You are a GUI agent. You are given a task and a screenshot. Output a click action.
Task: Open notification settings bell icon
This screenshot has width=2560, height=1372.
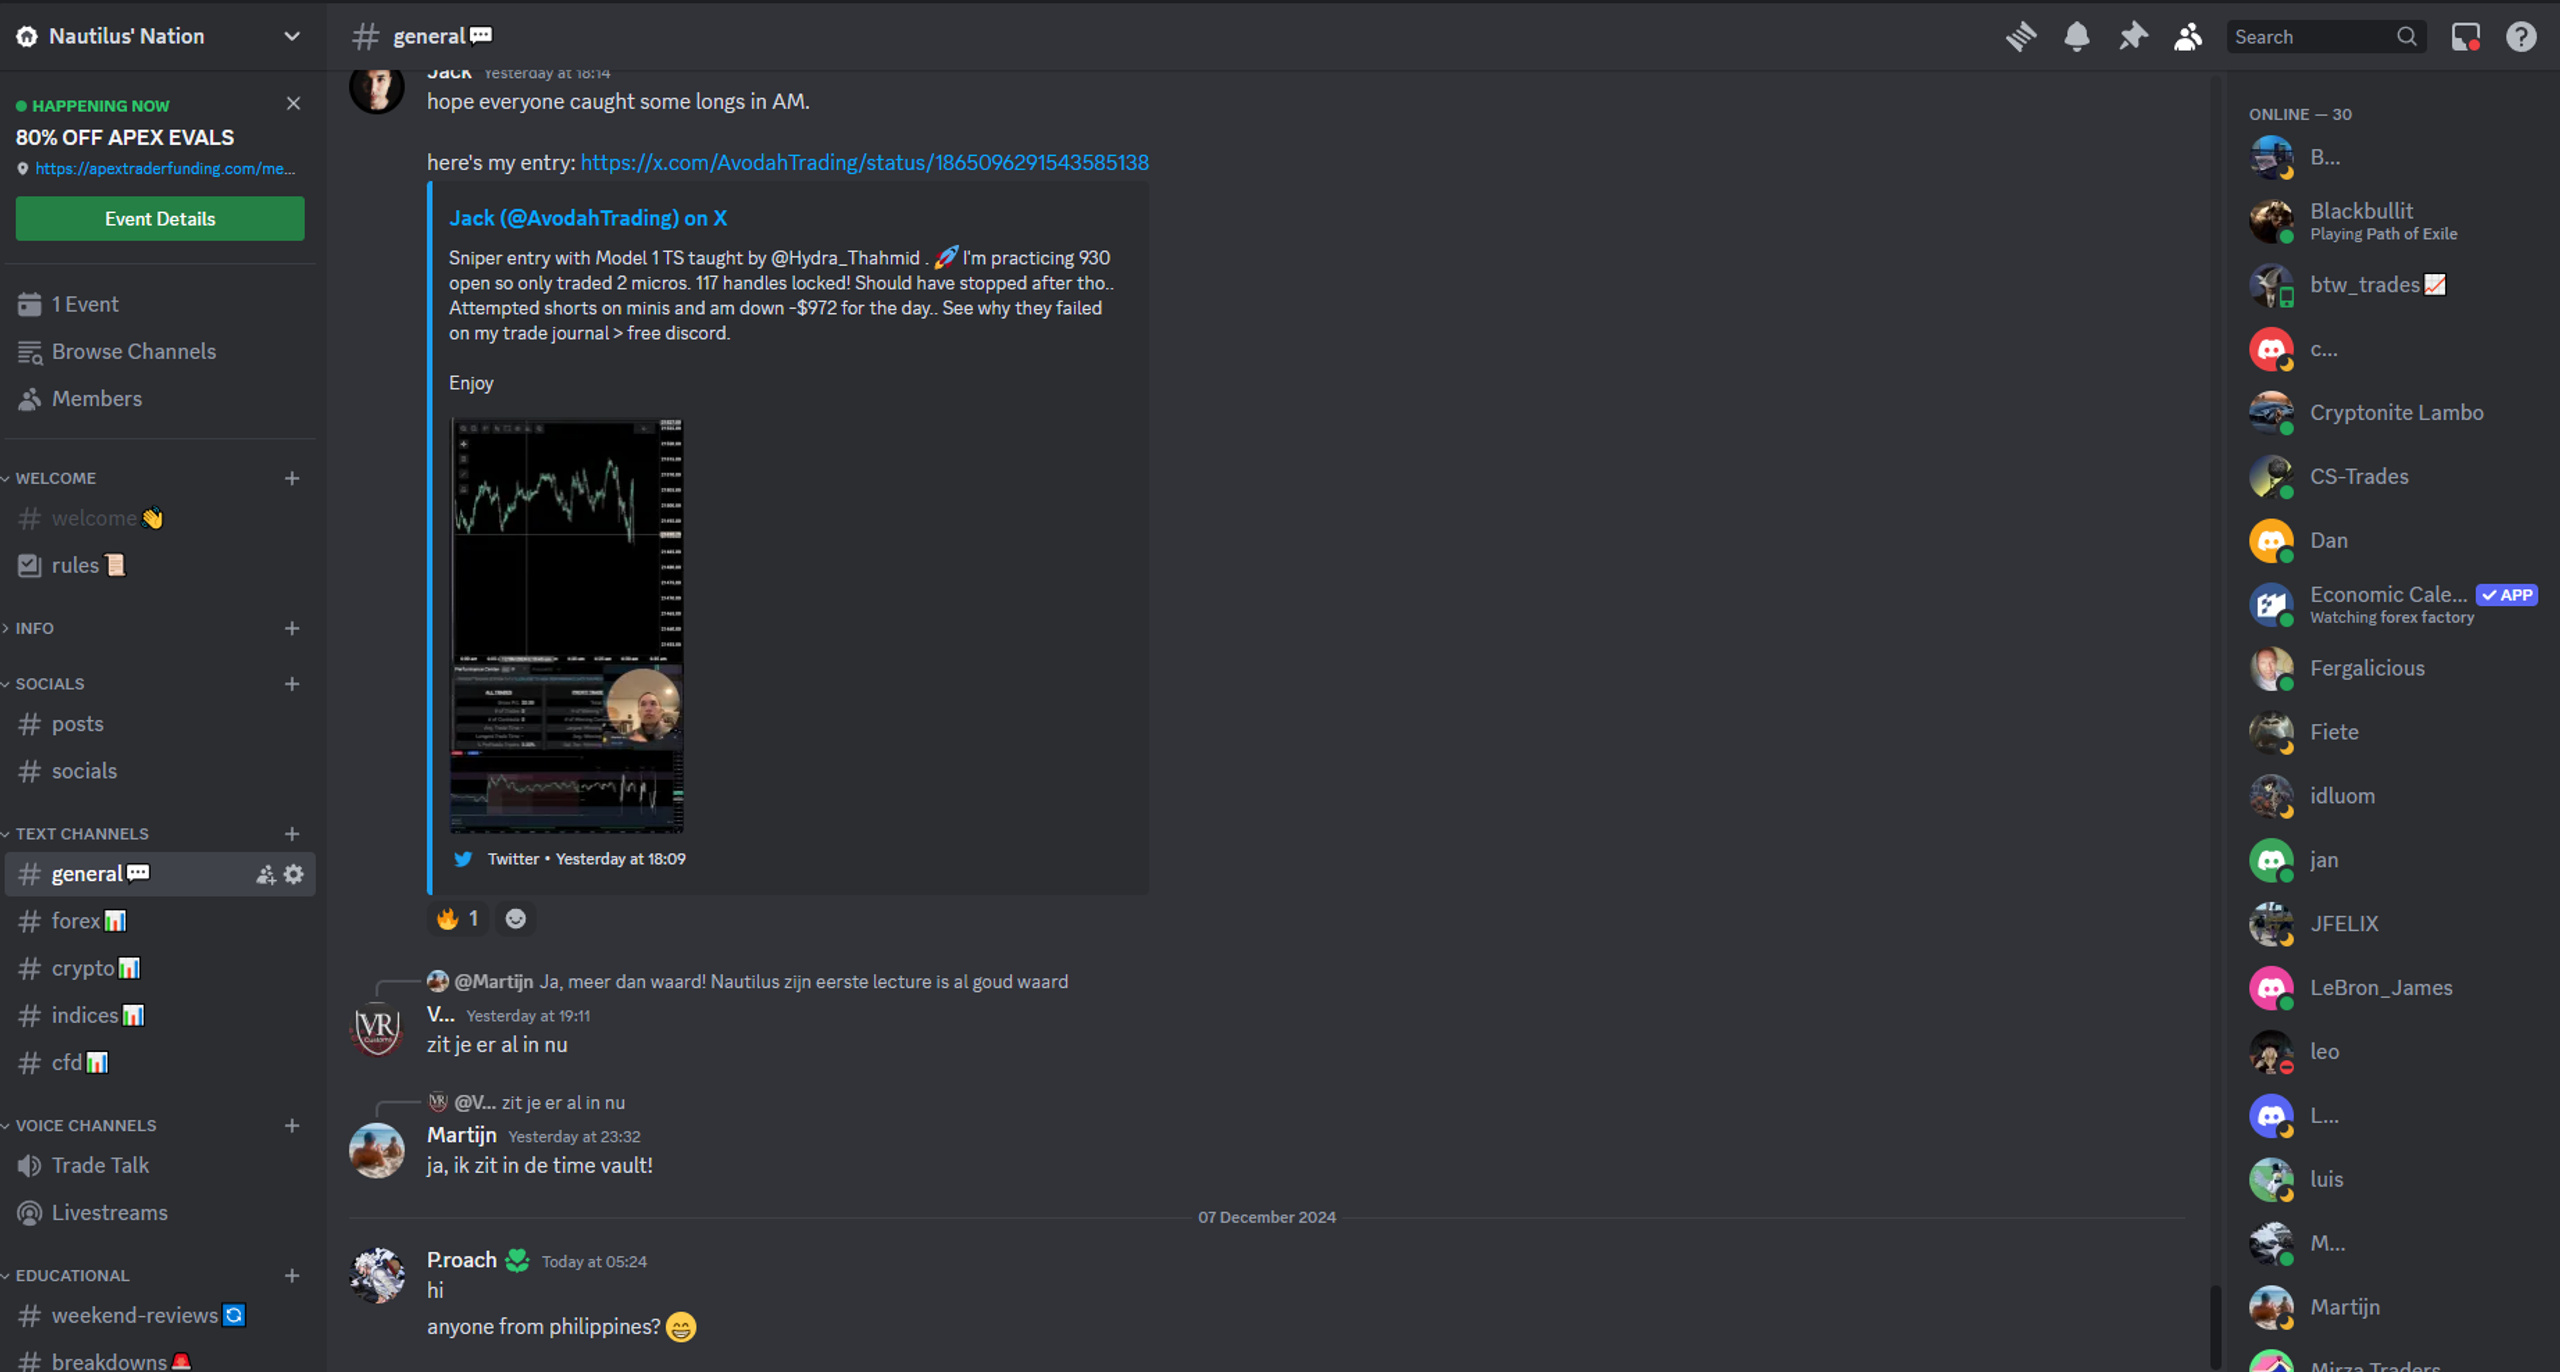(2077, 37)
